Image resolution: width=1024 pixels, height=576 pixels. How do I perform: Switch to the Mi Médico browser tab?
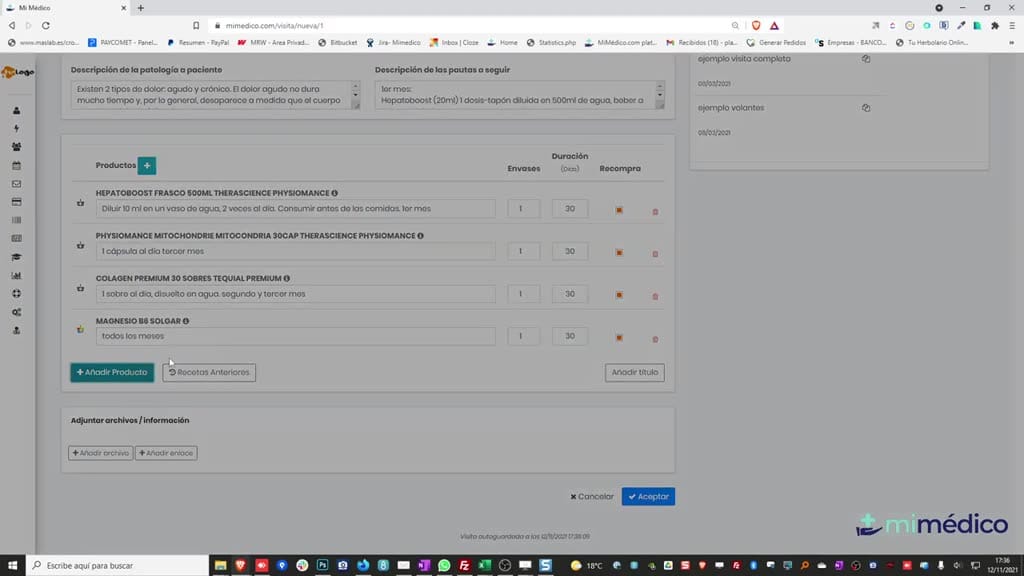point(65,8)
